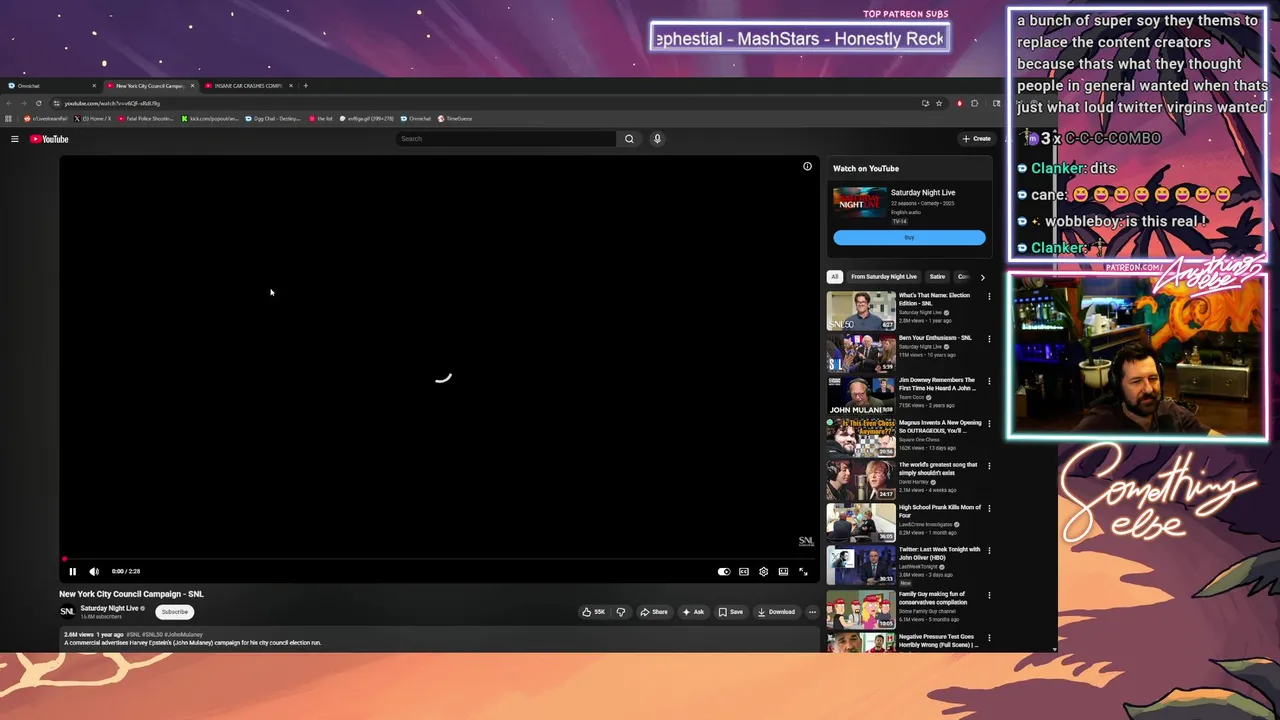Pause the video

coord(72,572)
